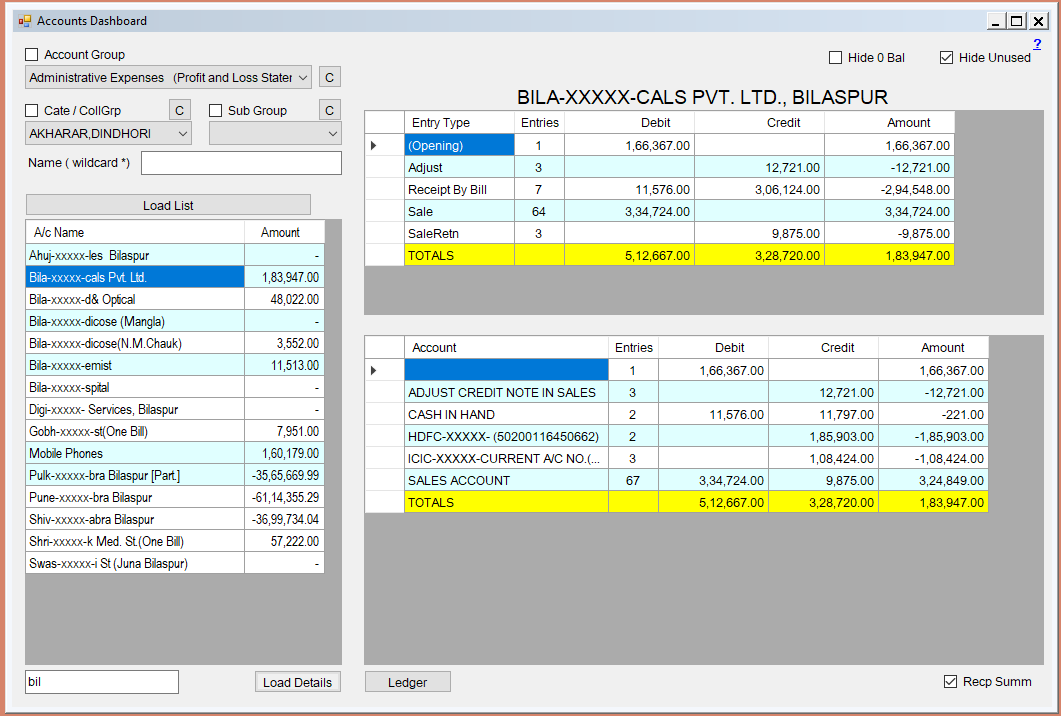Minimize the Accounts Dashboard window
This screenshot has width=1061, height=716.
point(995,21)
